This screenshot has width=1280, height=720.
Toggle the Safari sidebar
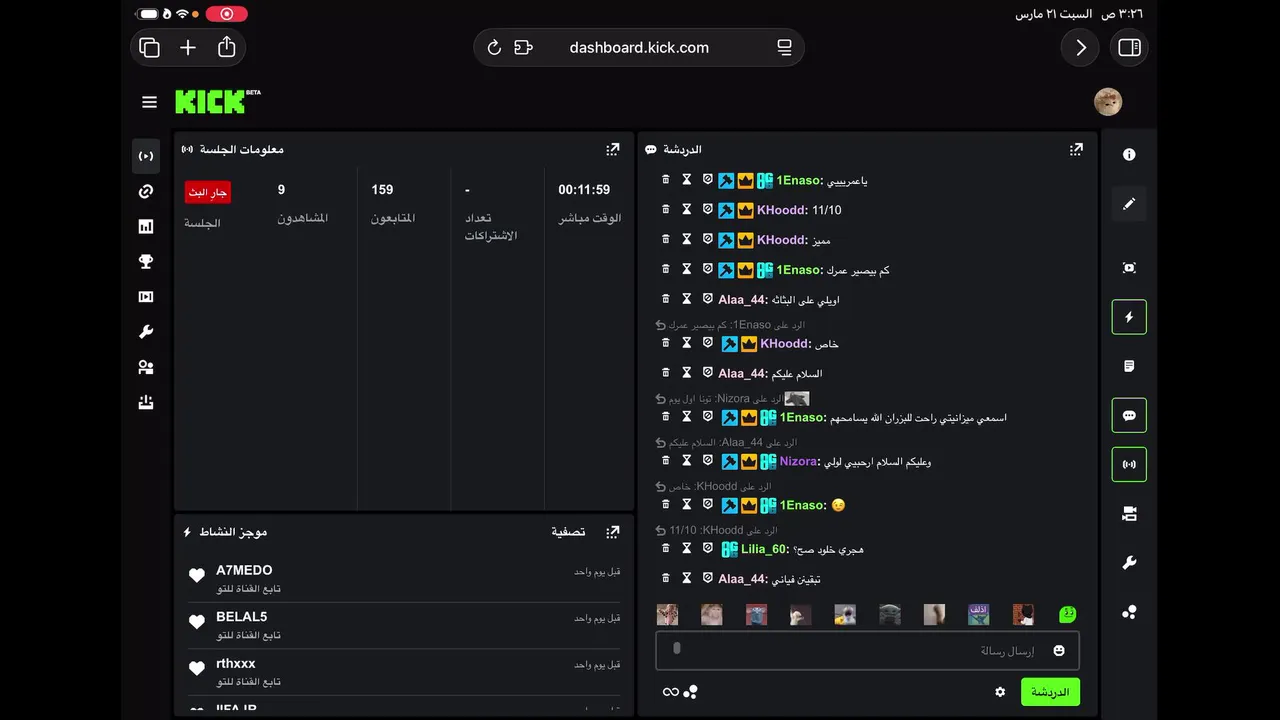click(x=1129, y=47)
